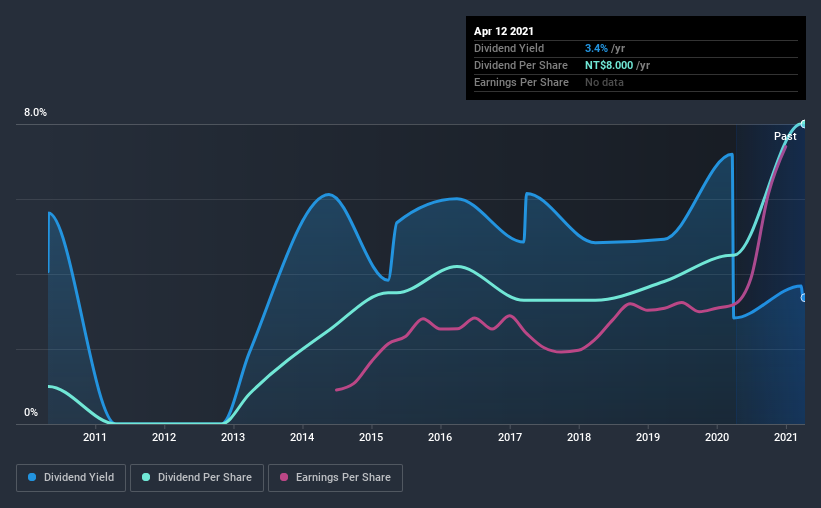Click the Apr 12 2021 tooltip date
The width and height of the screenshot is (821, 508).
tap(504, 31)
